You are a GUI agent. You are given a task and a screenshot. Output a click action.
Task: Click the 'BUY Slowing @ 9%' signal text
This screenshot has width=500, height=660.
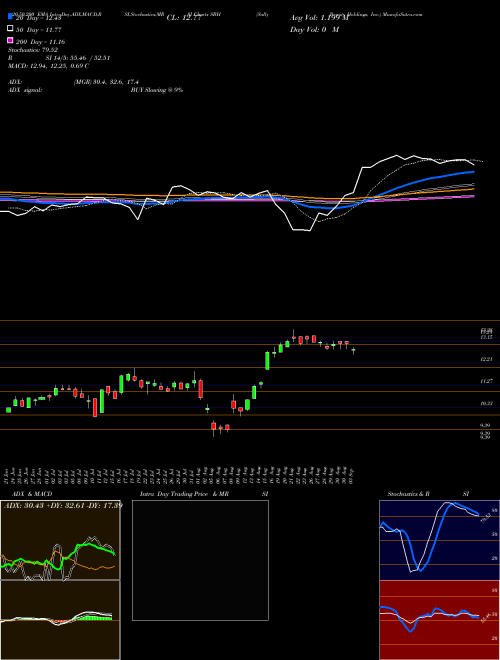click(x=157, y=90)
